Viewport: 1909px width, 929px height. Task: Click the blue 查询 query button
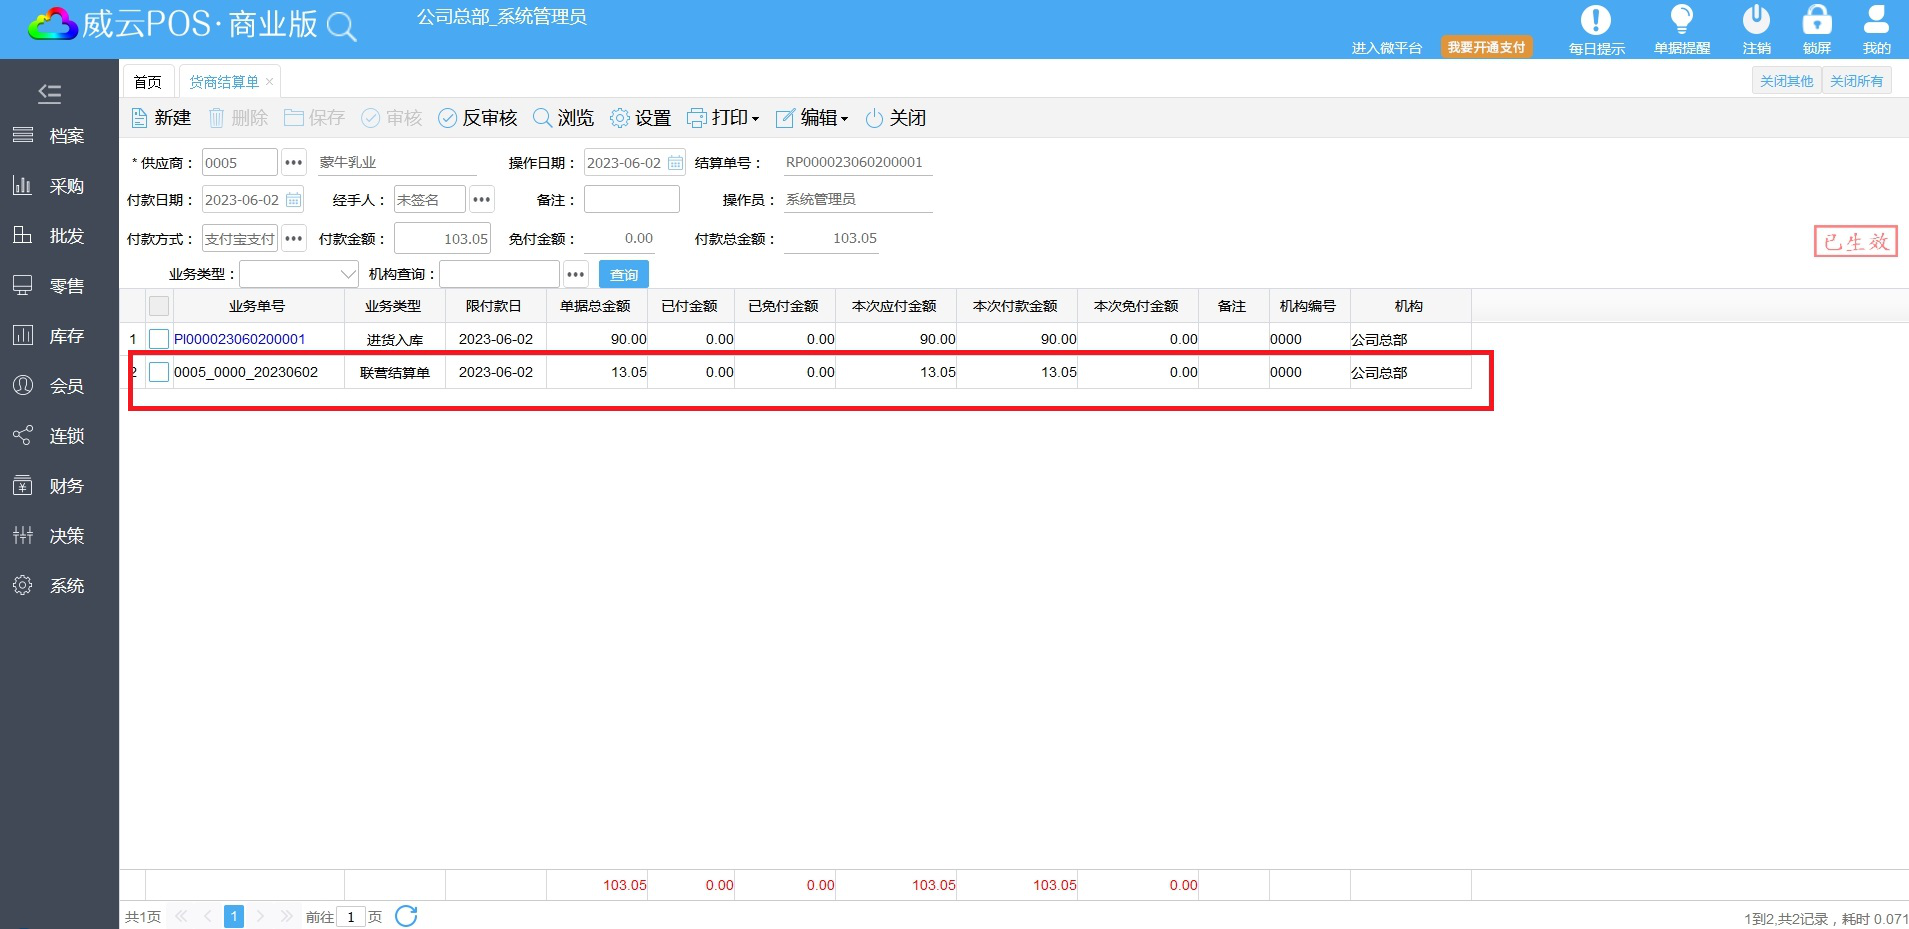pos(624,274)
